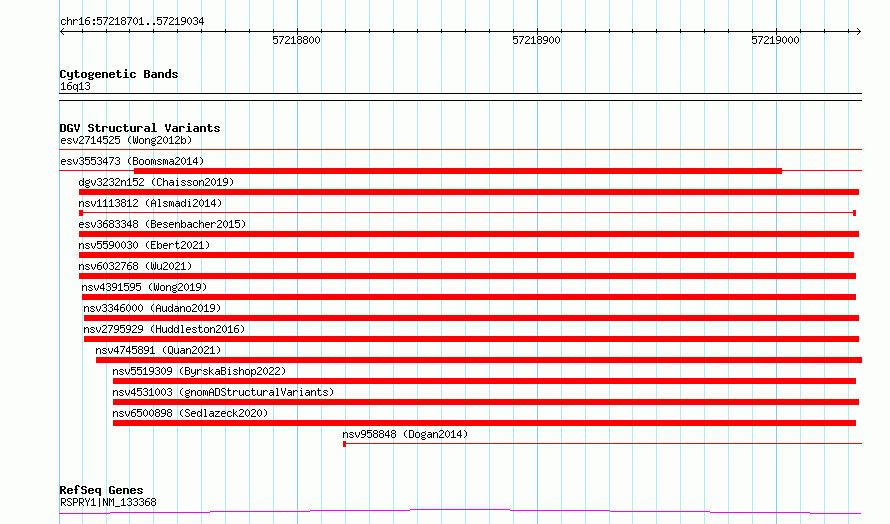
Task: Click the 57219000 ruler position label
Action: coord(775,40)
